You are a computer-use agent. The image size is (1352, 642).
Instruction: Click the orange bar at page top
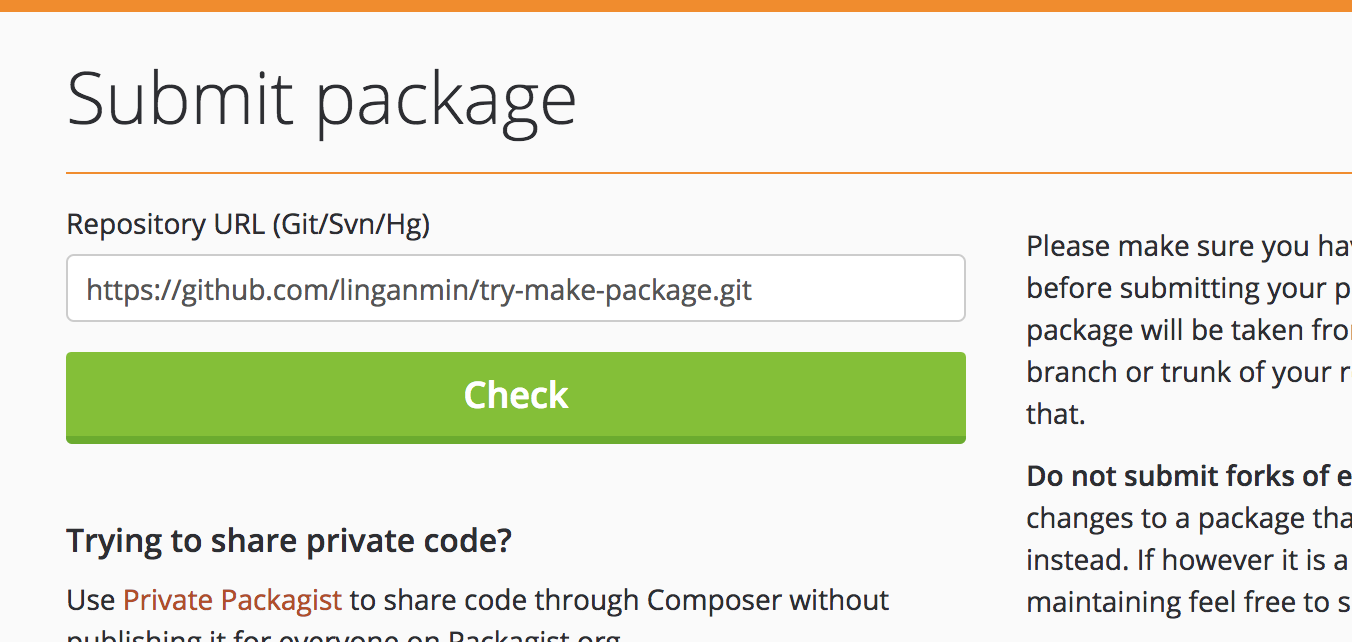676,5
